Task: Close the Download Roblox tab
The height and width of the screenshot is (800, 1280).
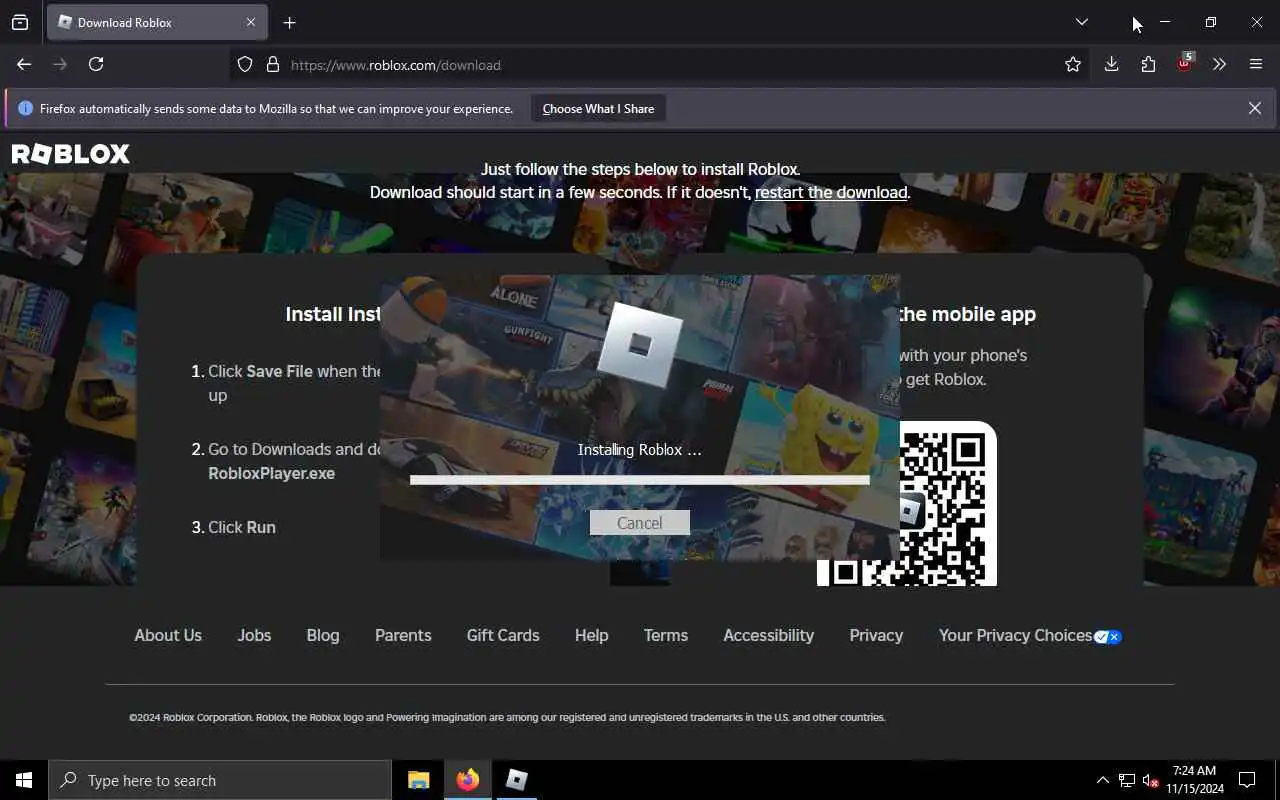Action: (x=251, y=22)
